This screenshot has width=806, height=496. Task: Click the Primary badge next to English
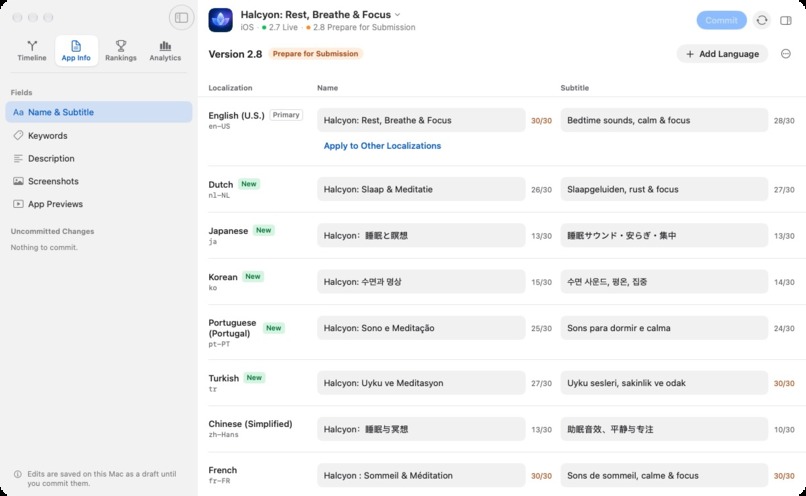(286, 115)
